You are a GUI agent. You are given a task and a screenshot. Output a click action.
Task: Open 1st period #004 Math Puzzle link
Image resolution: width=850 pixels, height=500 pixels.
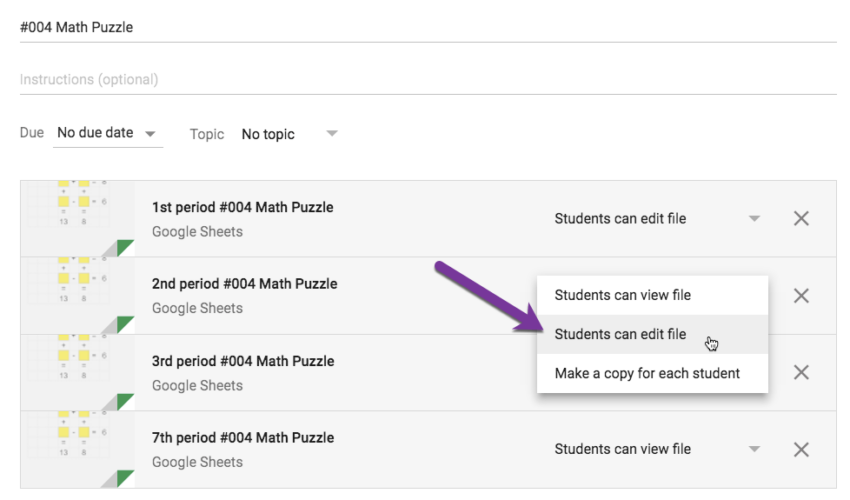click(x=242, y=207)
